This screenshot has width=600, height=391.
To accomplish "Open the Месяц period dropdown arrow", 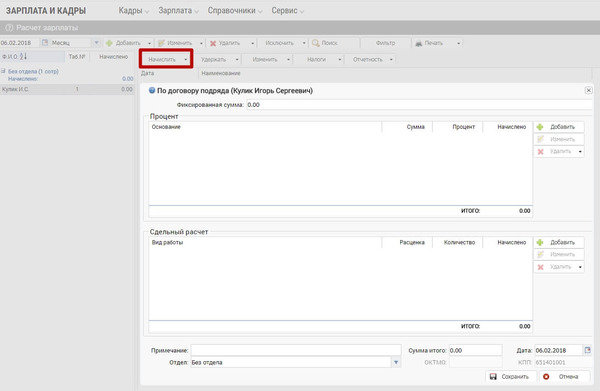I will tap(97, 42).
